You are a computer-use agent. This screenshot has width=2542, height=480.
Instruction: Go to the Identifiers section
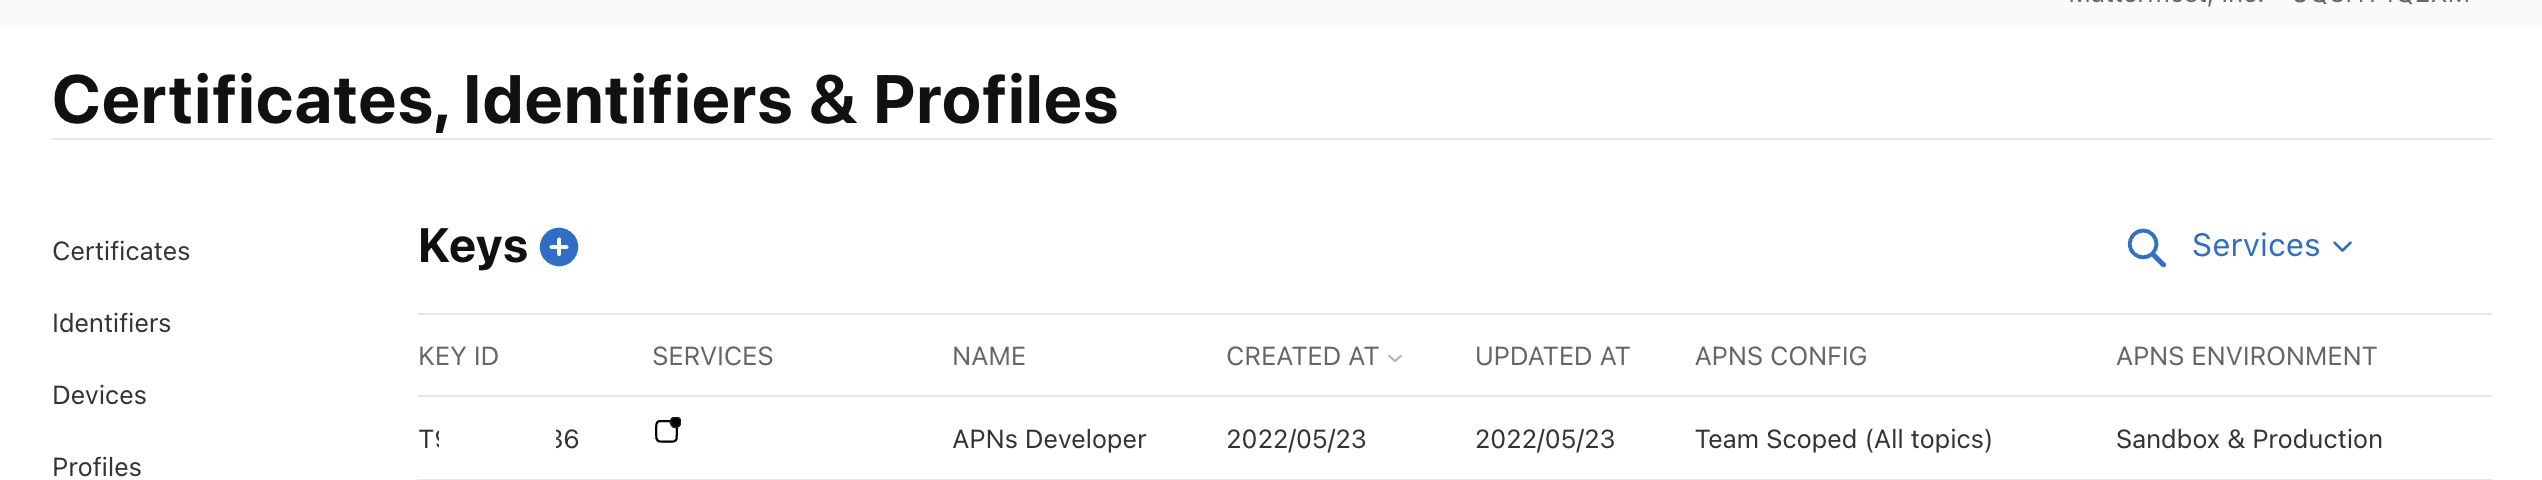tap(111, 323)
